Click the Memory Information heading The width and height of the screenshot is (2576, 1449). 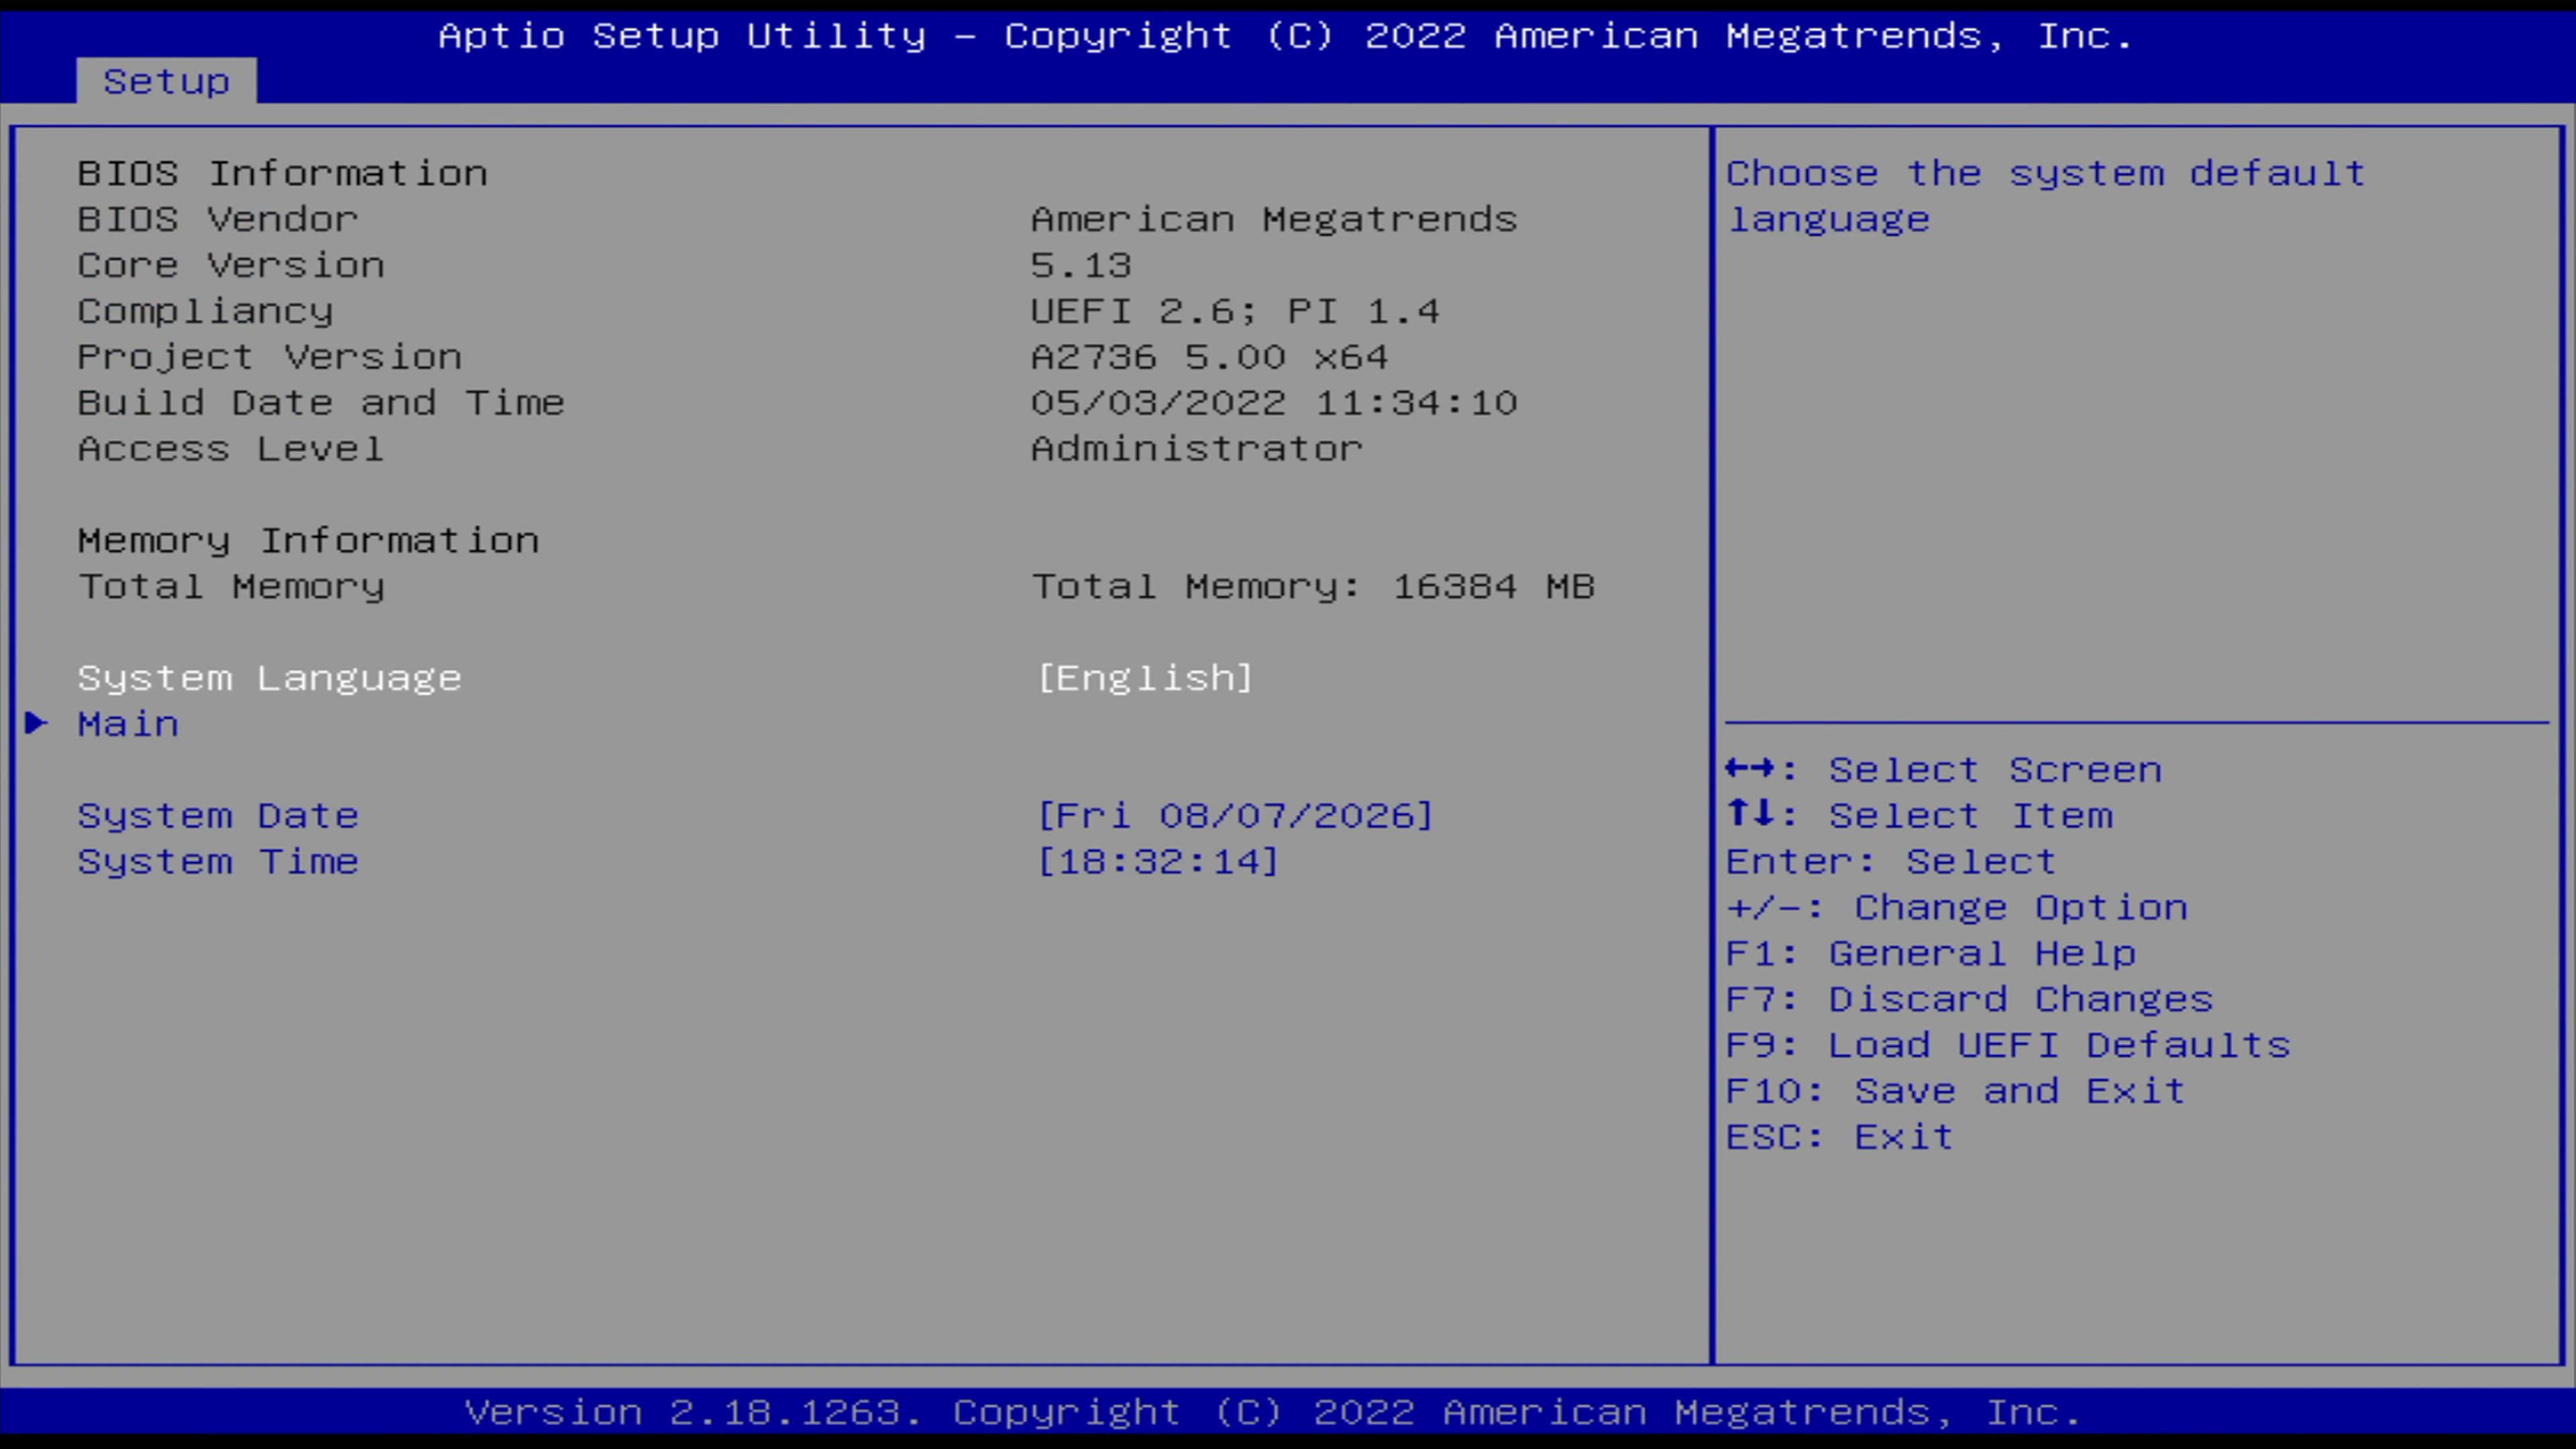[308, 541]
